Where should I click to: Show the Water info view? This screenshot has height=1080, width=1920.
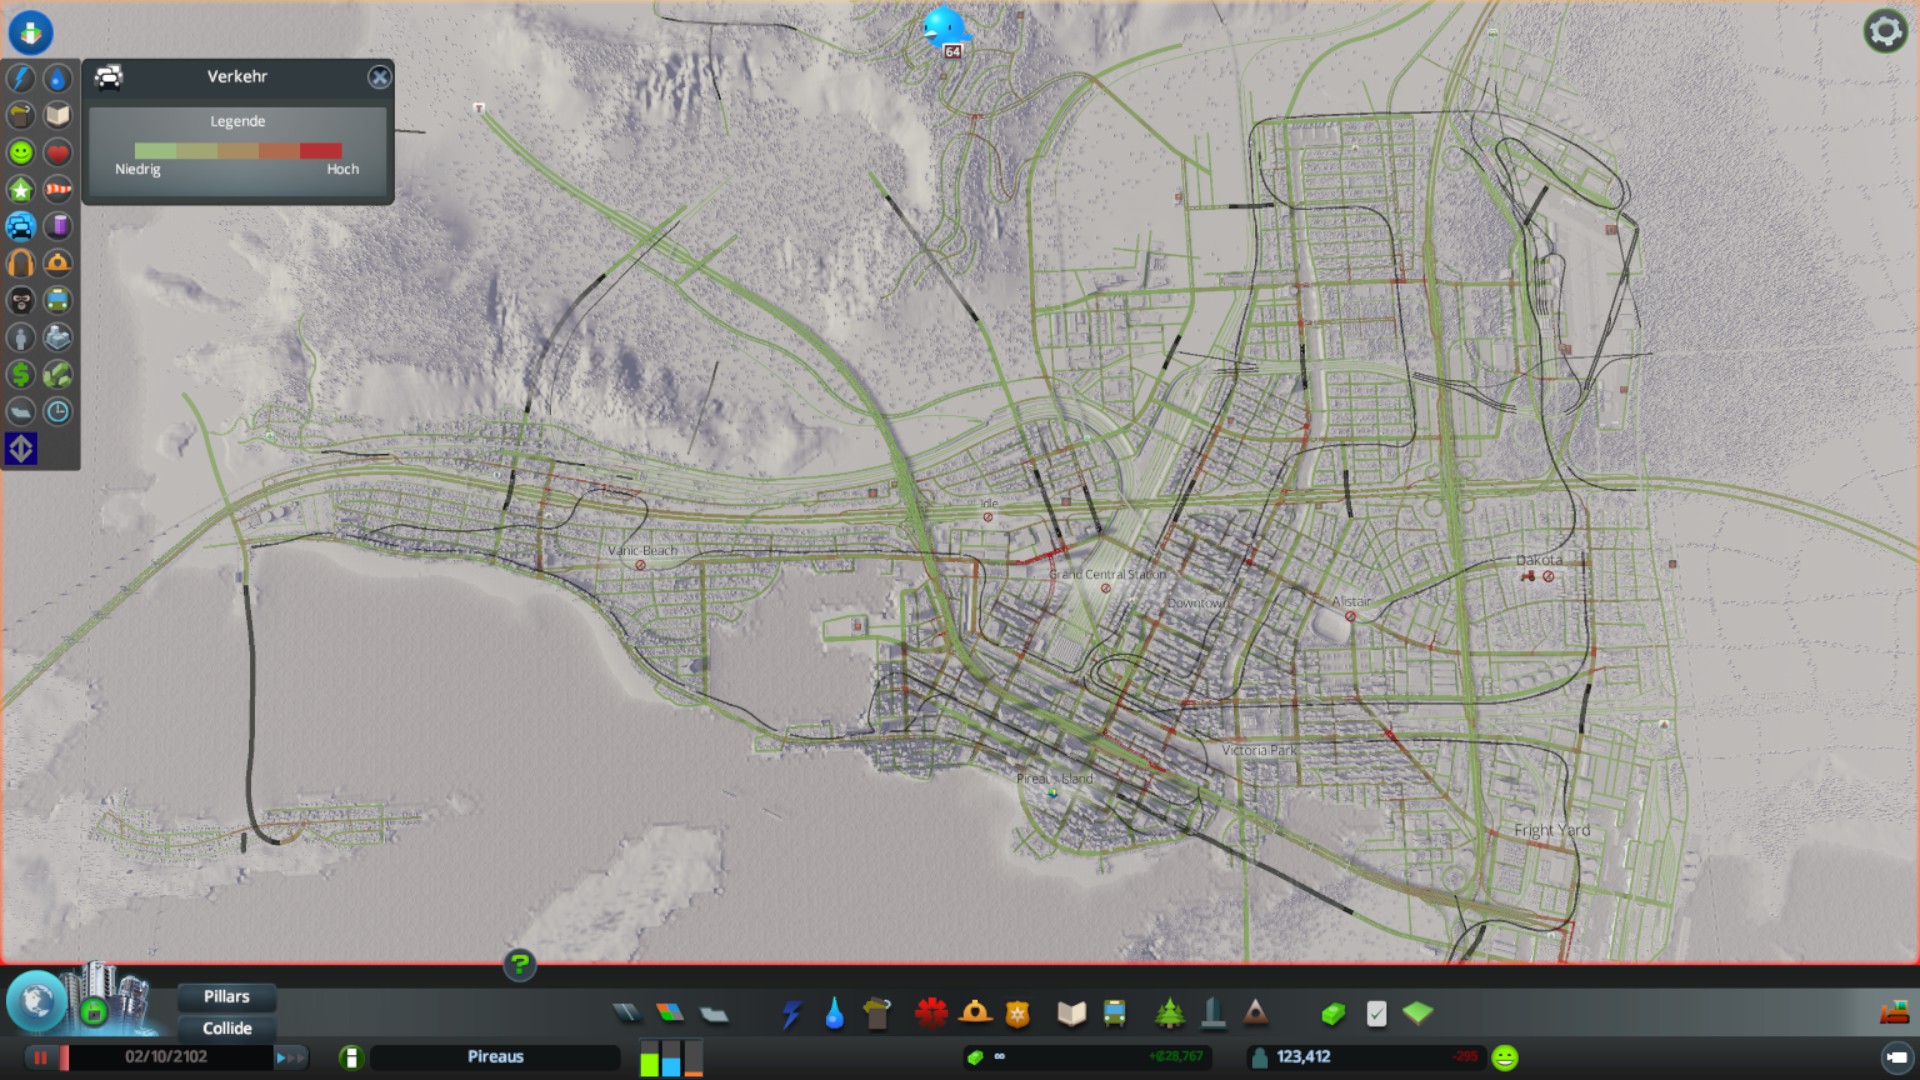pyautogui.click(x=58, y=78)
